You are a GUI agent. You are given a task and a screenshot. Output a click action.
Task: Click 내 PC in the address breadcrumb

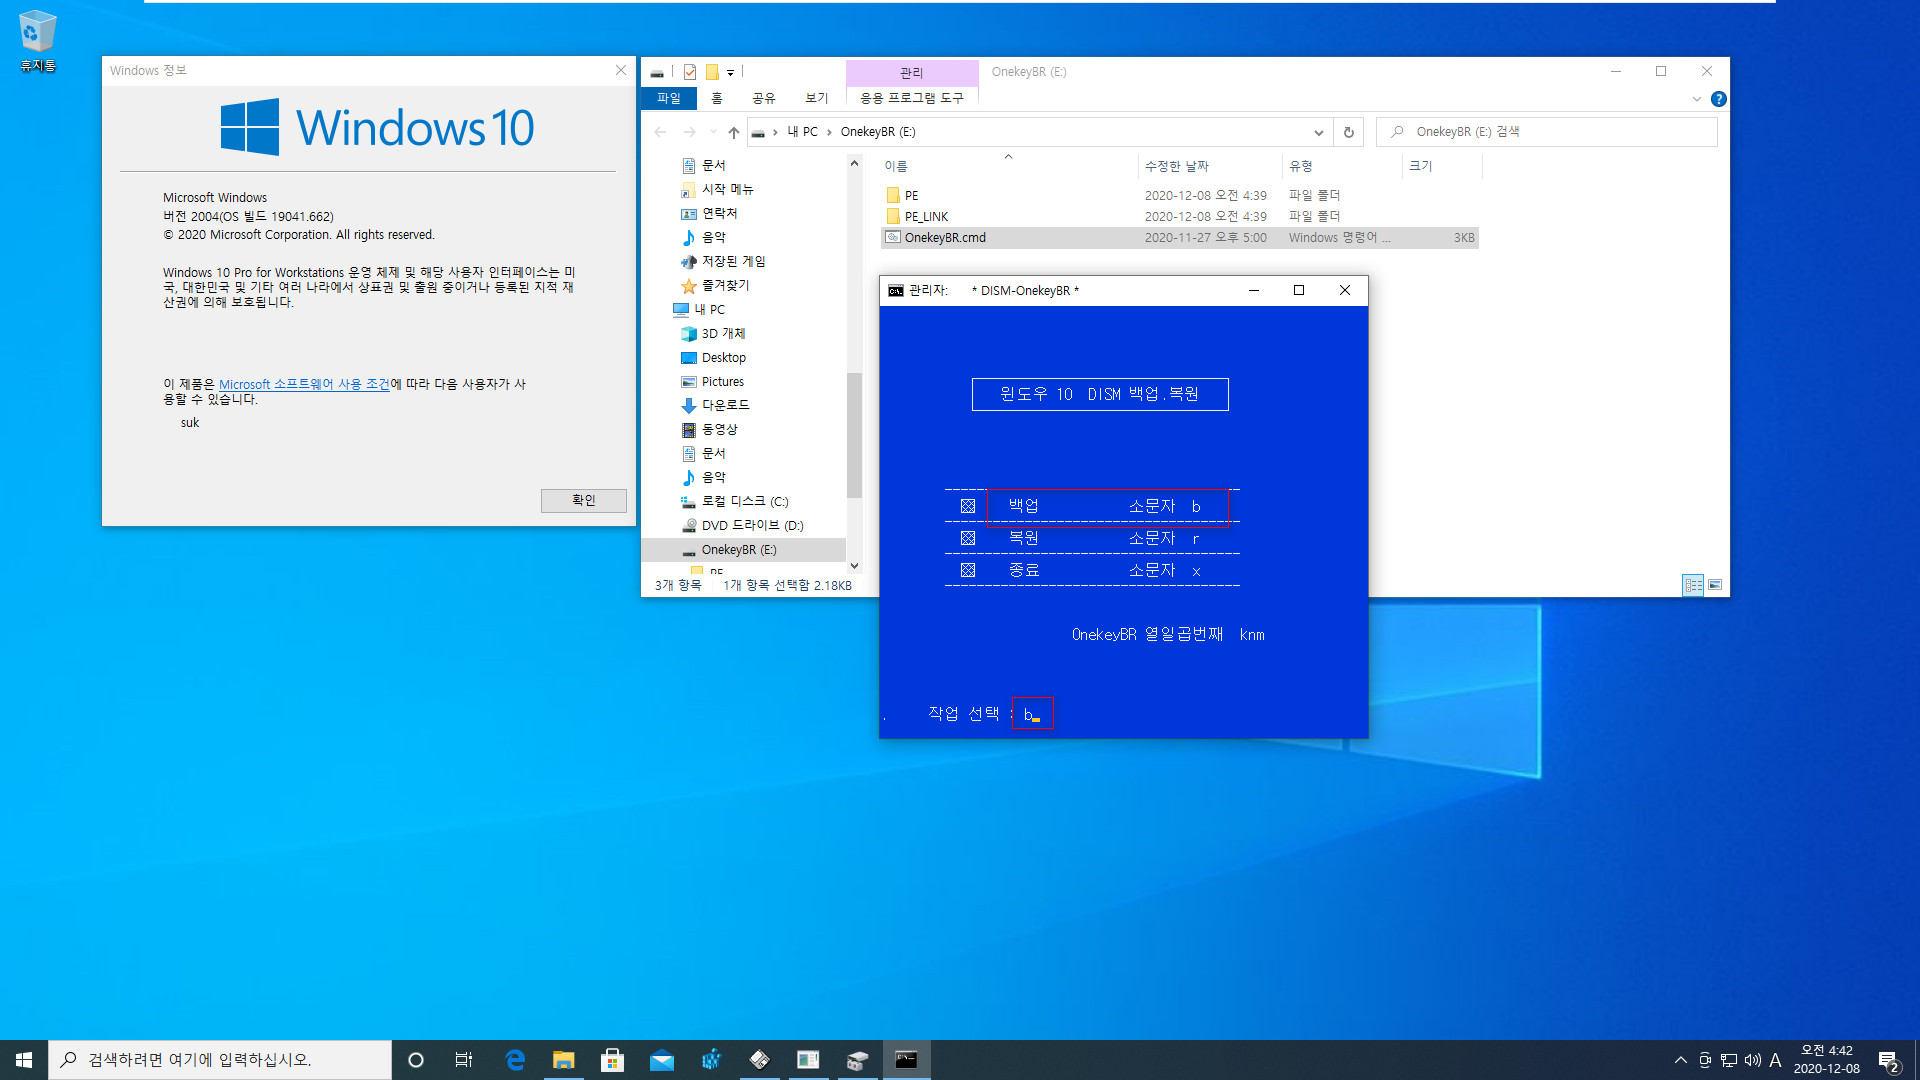click(802, 132)
